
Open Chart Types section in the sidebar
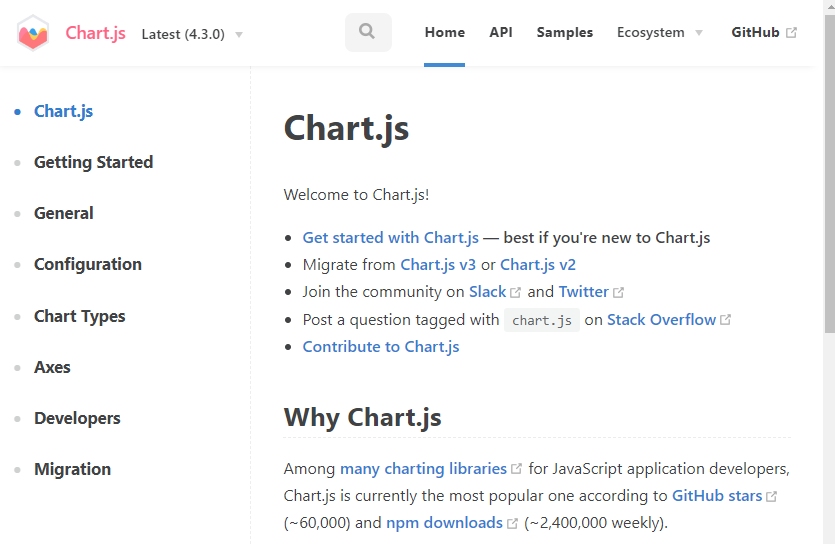tap(79, 316)
